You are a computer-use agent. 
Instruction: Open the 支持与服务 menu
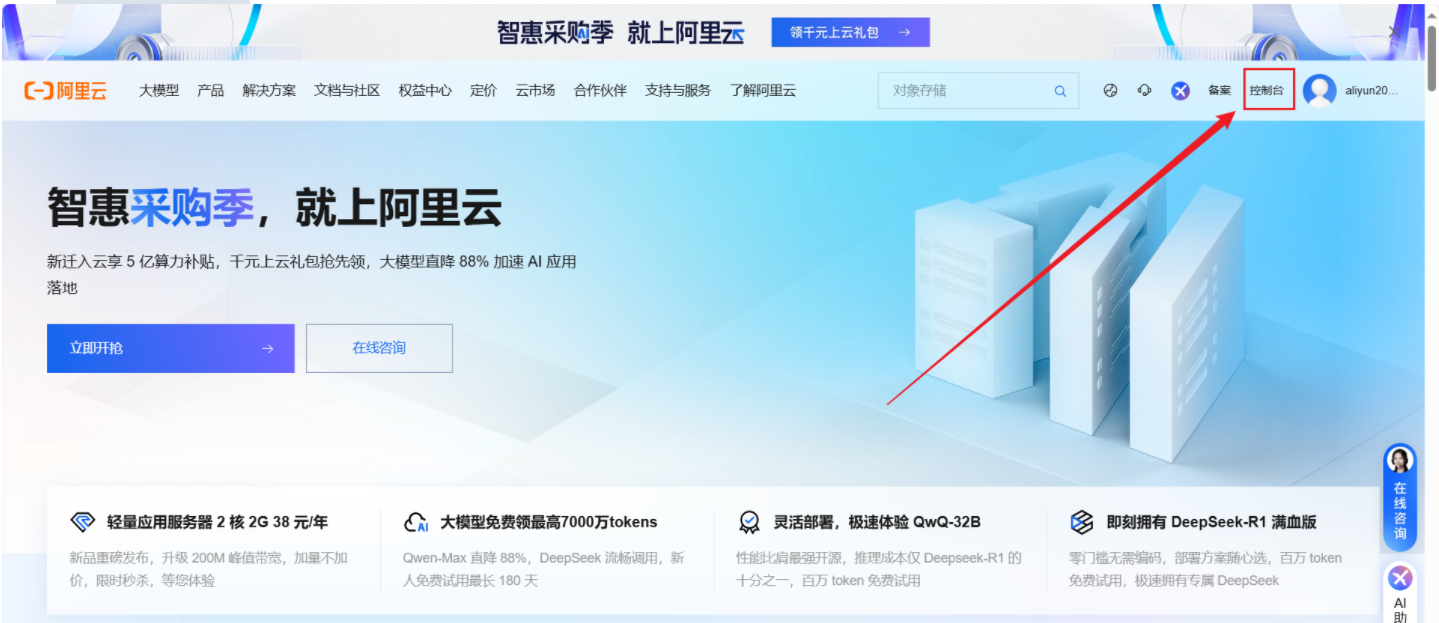[x=678, y=90]
